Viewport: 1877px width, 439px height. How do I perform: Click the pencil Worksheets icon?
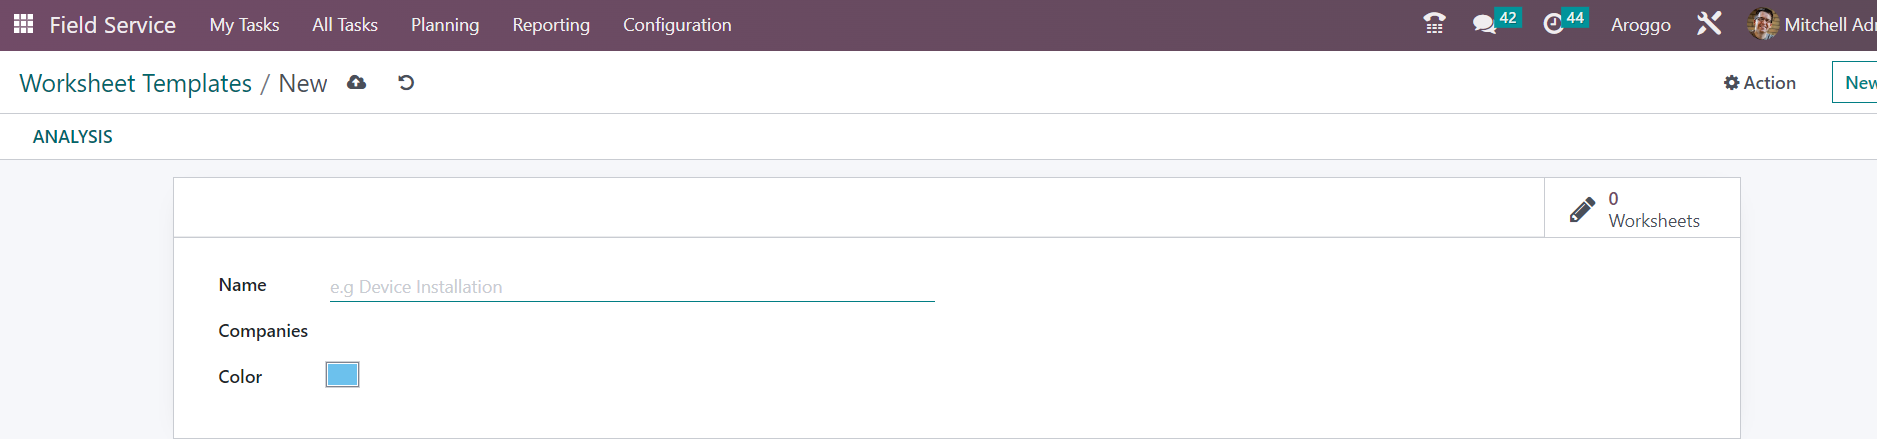pyautogui.click(x=1582, y=209)
